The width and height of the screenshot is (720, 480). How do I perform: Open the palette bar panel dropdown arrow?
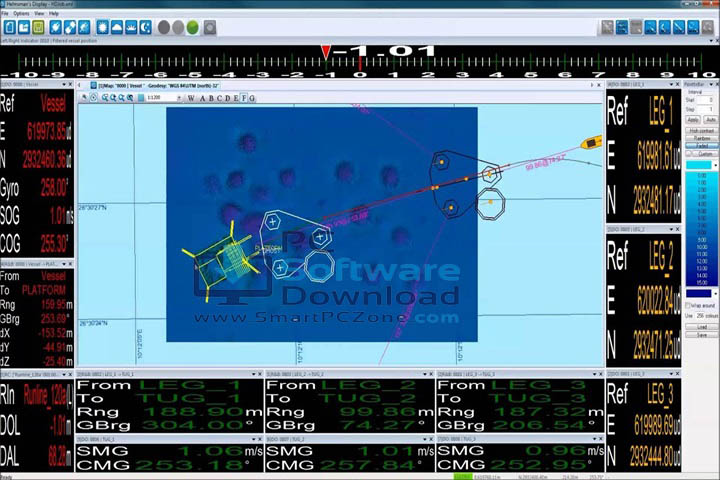point(711,85)
